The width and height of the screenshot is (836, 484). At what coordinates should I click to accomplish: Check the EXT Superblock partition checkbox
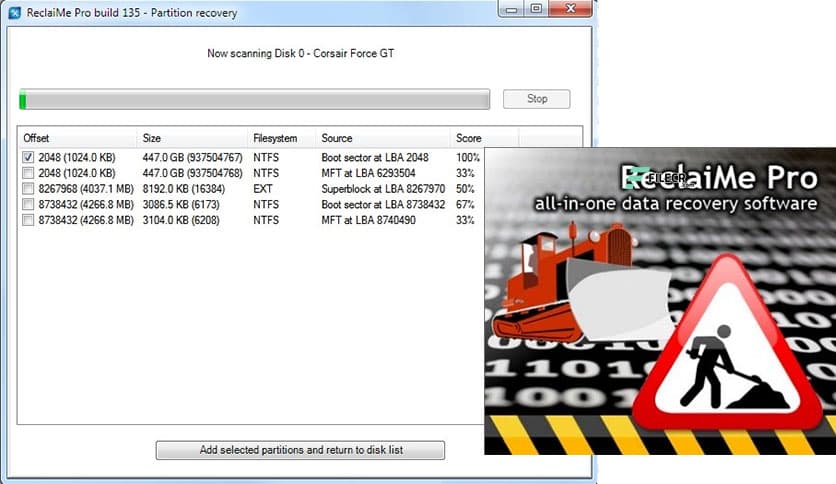(x=28, y=189)
